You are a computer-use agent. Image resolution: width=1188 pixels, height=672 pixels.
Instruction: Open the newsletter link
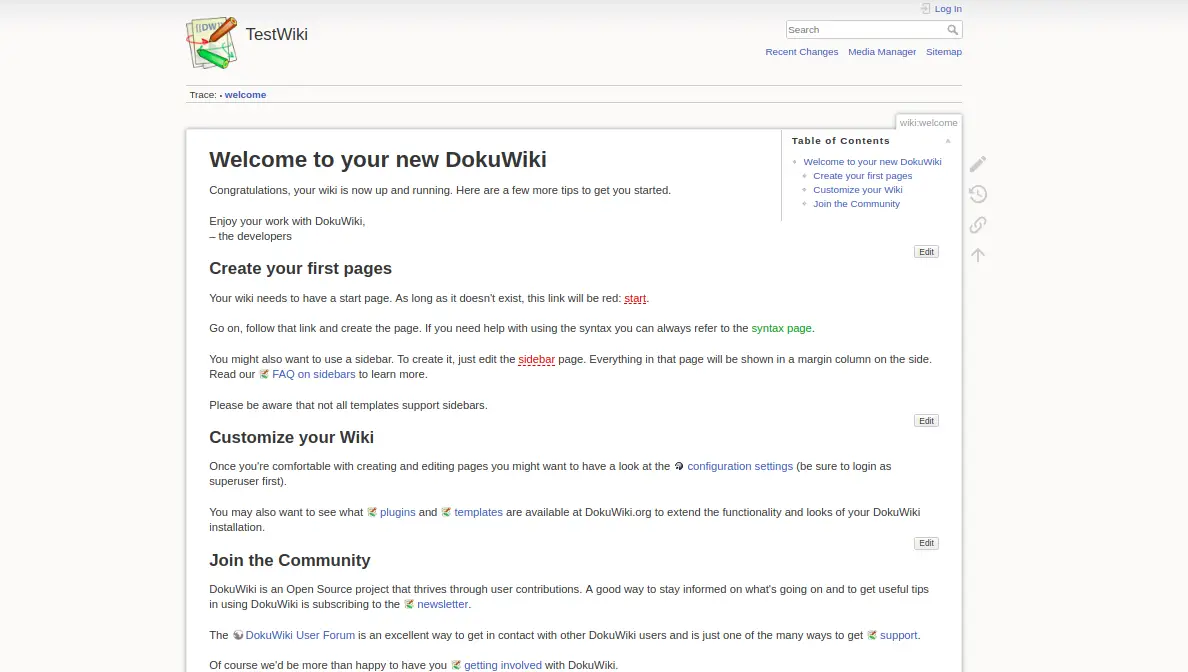click(x=436, y=605)
